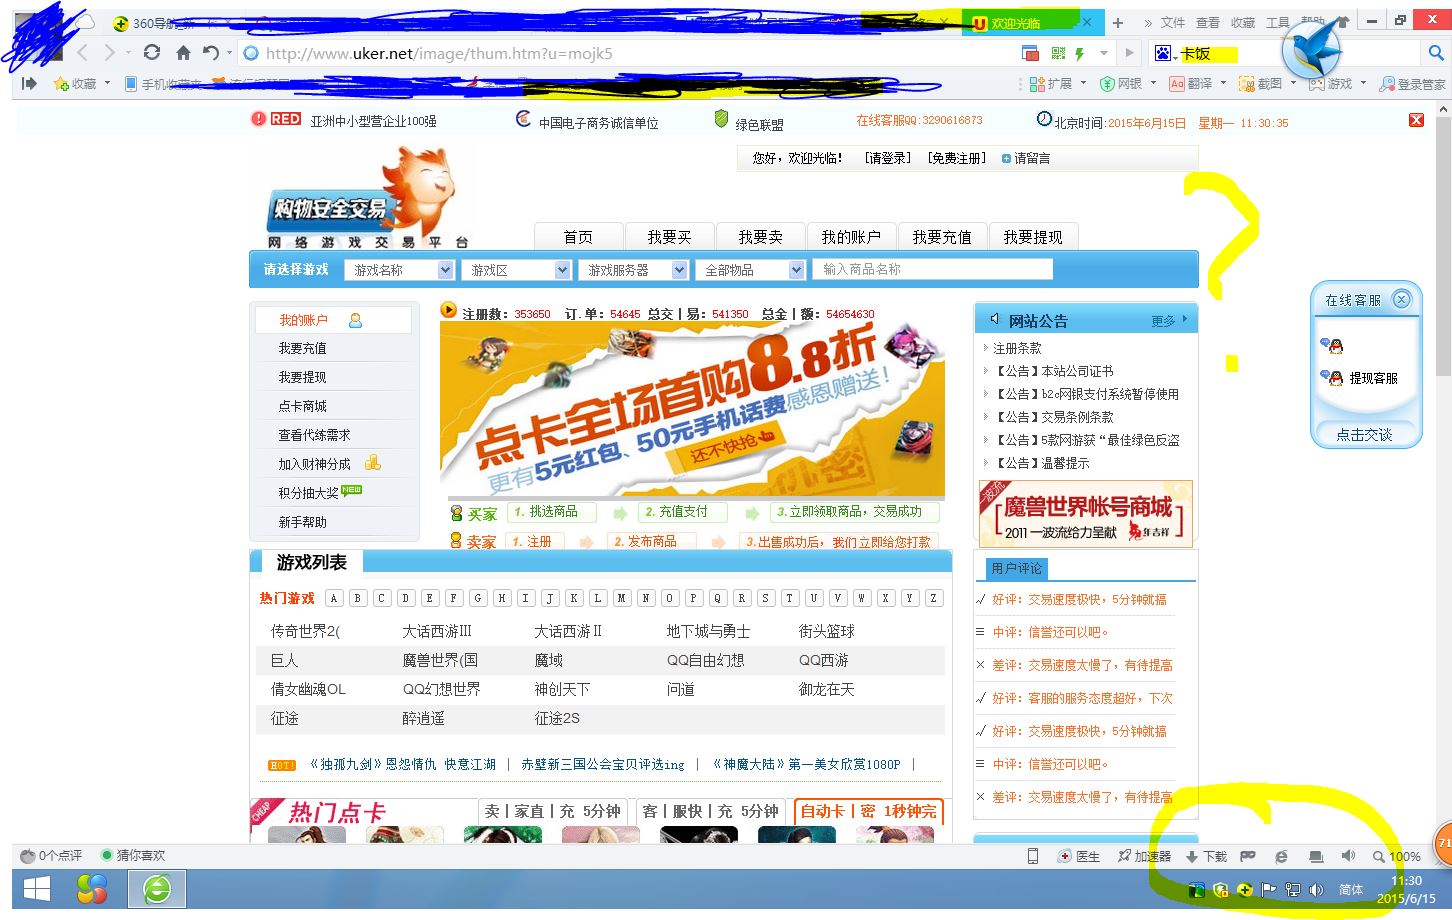Click the green lightning speed-mode icon
The height and width of the screenshot is (920, 1452).
tap(1080, 53)
